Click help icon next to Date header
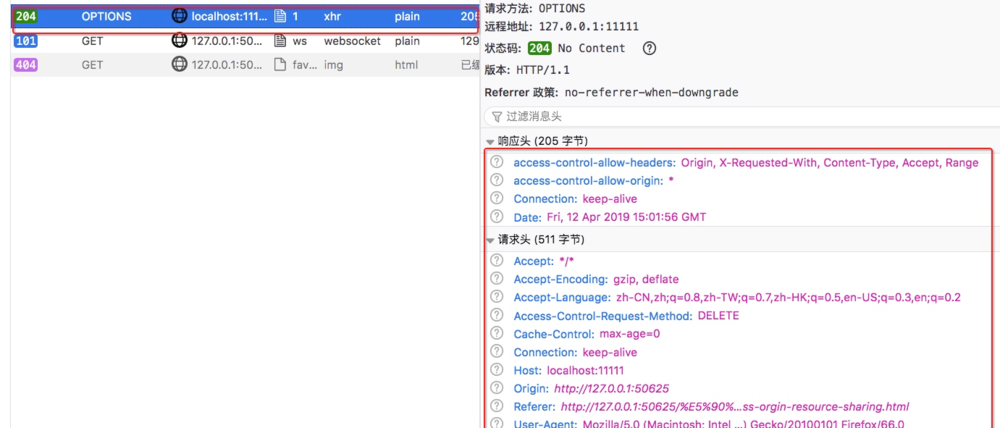 point(497,216)
